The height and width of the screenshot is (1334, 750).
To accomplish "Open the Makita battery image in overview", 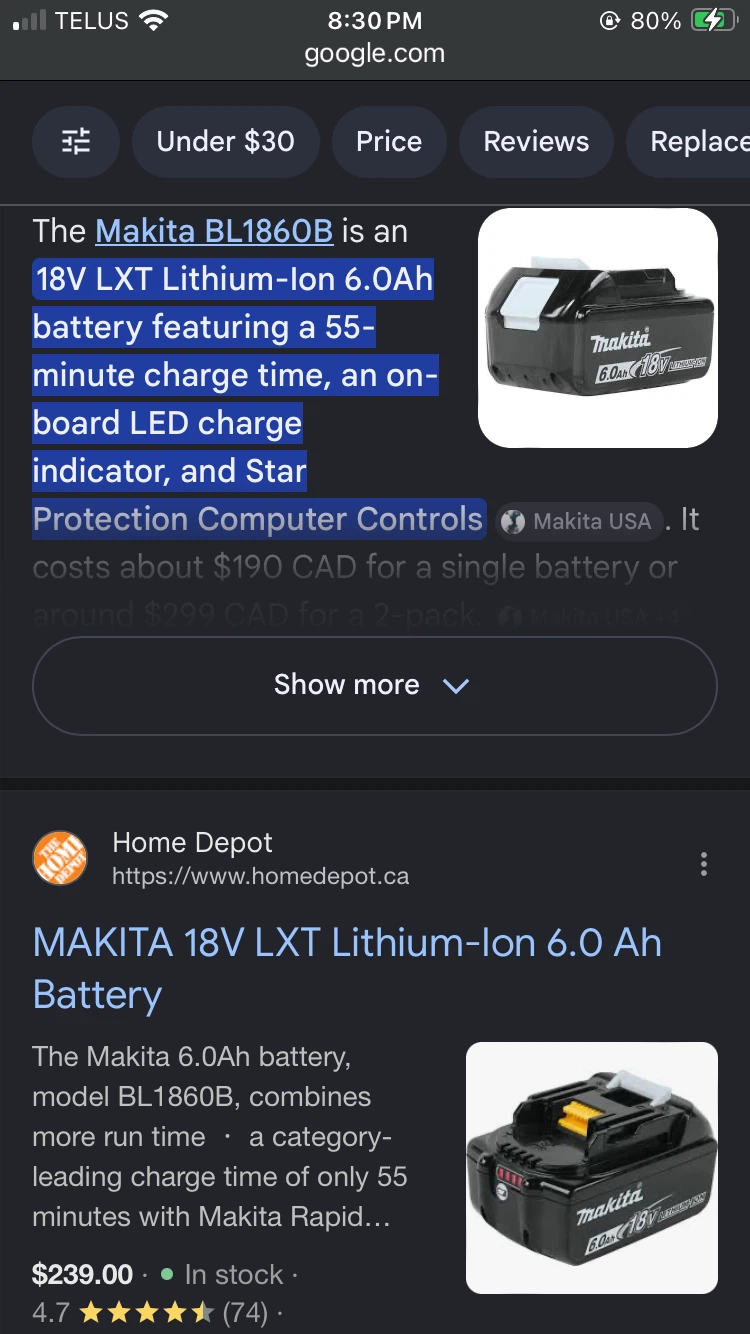I will click(598, 328).
